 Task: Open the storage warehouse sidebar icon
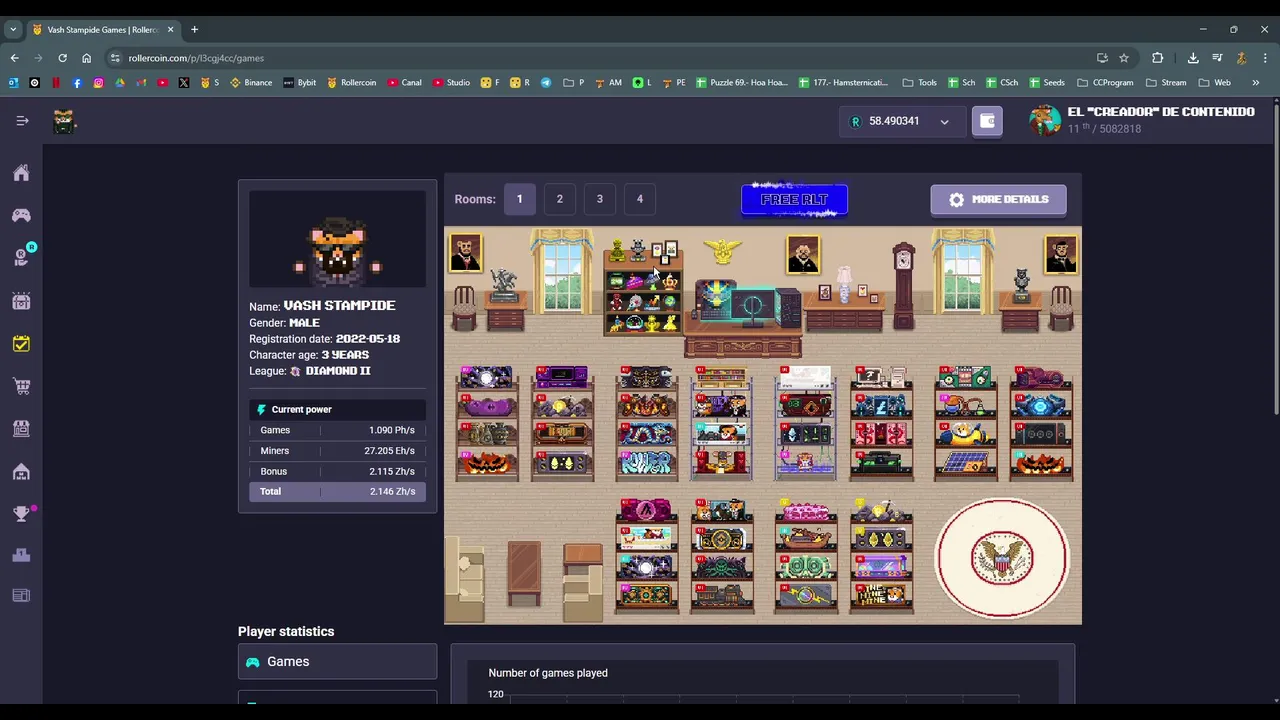tap(21, 471)
